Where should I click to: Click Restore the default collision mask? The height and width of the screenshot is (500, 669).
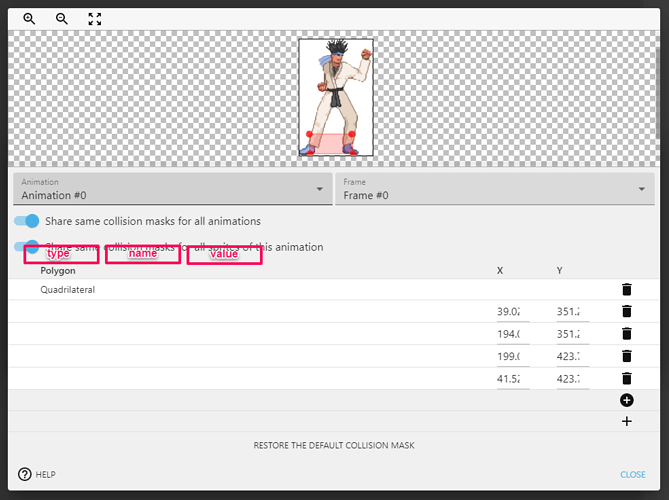click(x=334, y=445)
